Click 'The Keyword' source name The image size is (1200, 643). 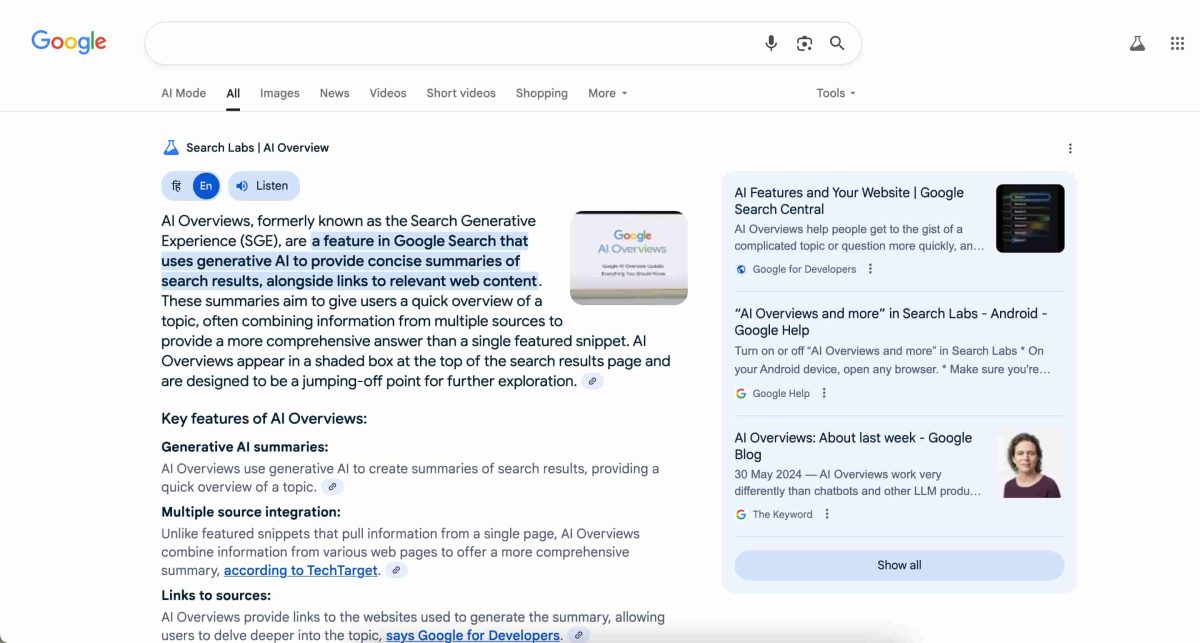pyautogui.click(x=782, y=515)
